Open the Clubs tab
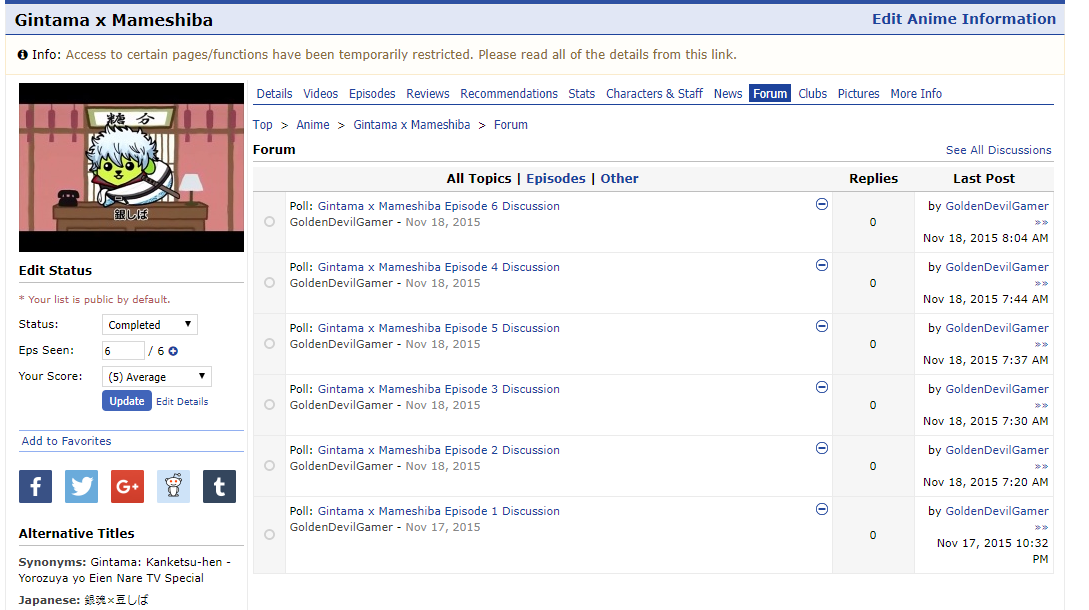The height and width of the screenshot is (610, 1089). point(813,94)
